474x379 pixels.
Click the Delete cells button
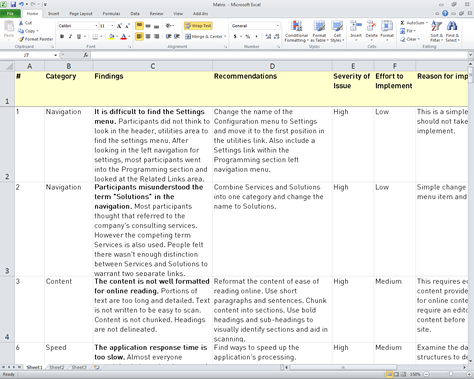pyautogui.click(x=371, y=30)
